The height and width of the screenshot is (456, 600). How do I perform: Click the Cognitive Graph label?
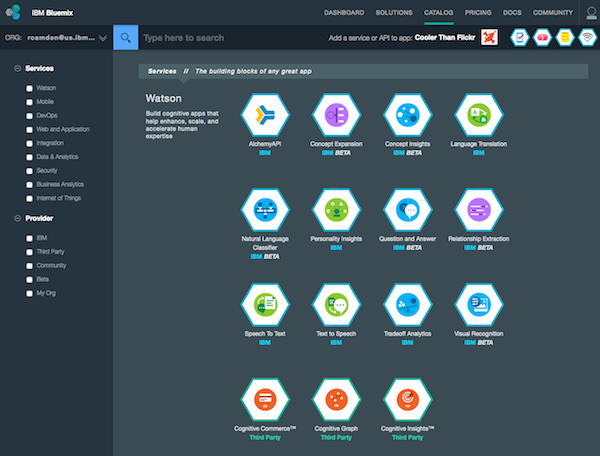click(x=336, y=428)
